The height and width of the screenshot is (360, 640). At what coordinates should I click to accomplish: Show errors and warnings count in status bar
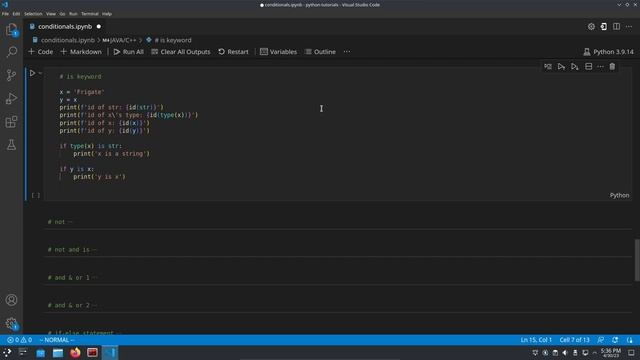(x=20, y=340)
